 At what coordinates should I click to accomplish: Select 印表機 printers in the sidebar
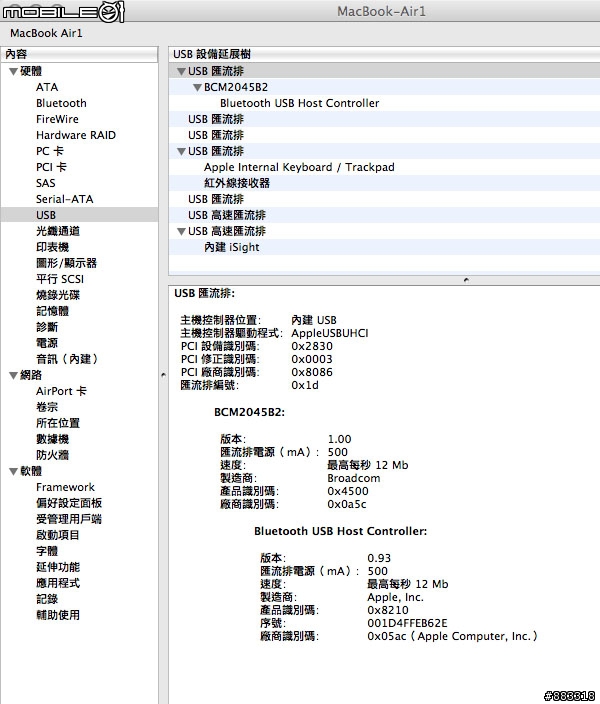(x=53, y=247)
